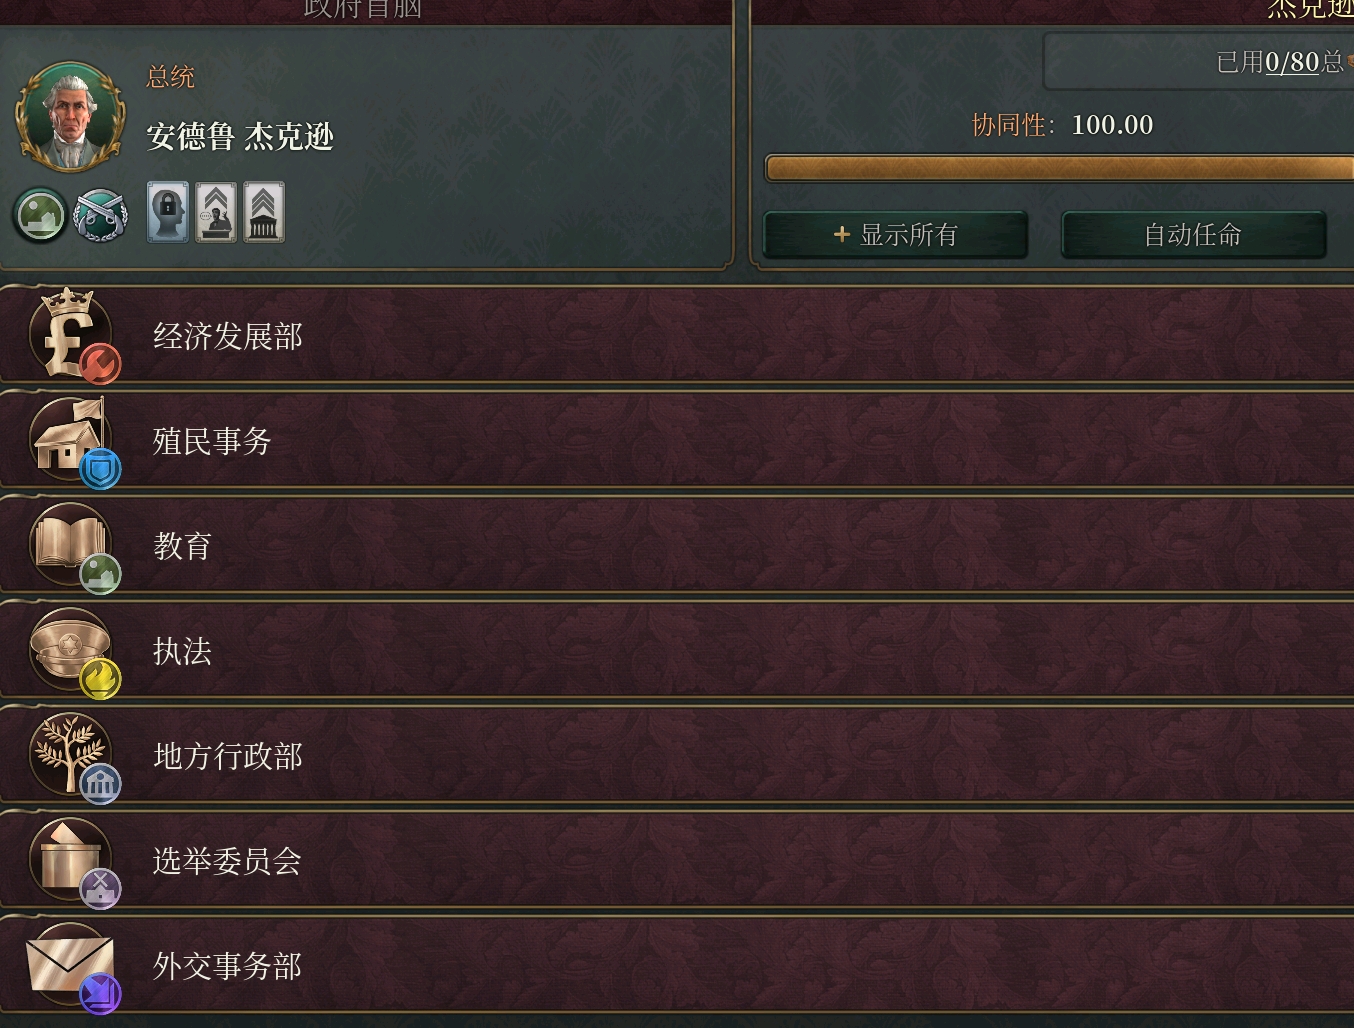The height and width of the screenshot is (1028, 1354).
Task: Open the 经济发展部 ministry row
Action: tap(677, 336)
